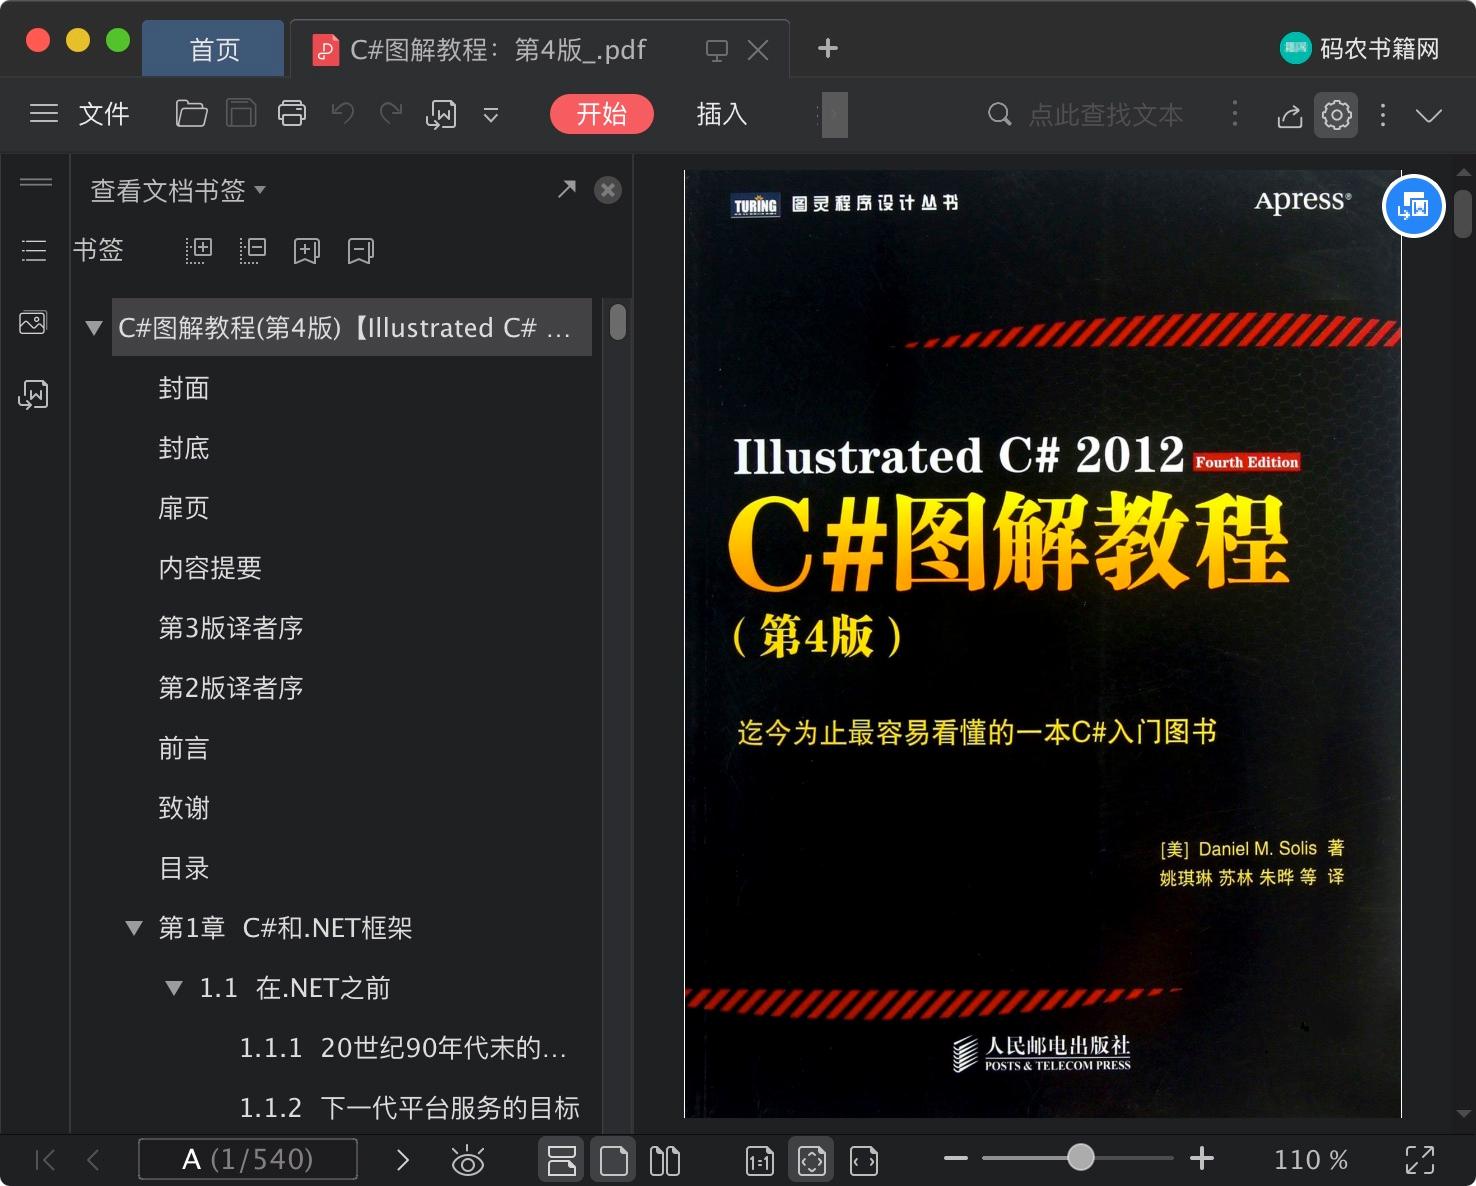
Task: Click the undo arrow
Action: pyautogui.click(x=343, y=113)
